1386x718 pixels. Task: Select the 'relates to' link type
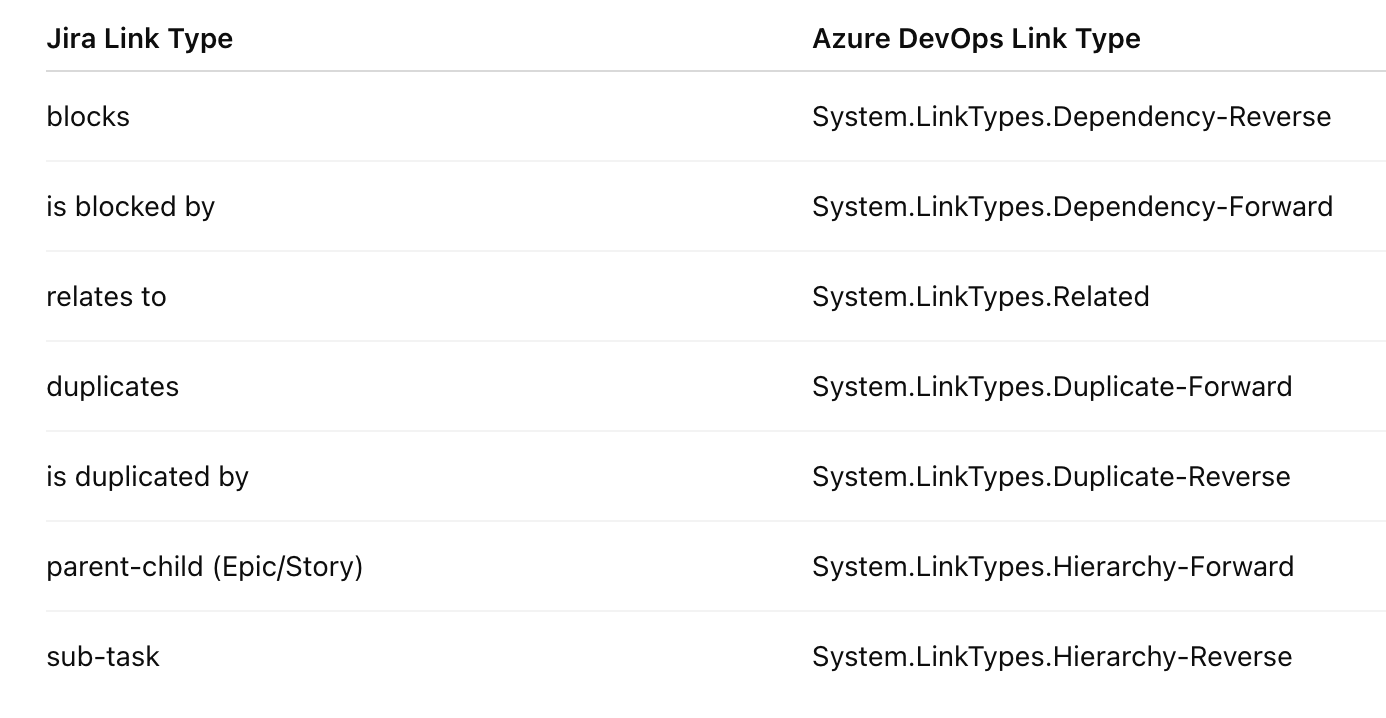[106, 297]
